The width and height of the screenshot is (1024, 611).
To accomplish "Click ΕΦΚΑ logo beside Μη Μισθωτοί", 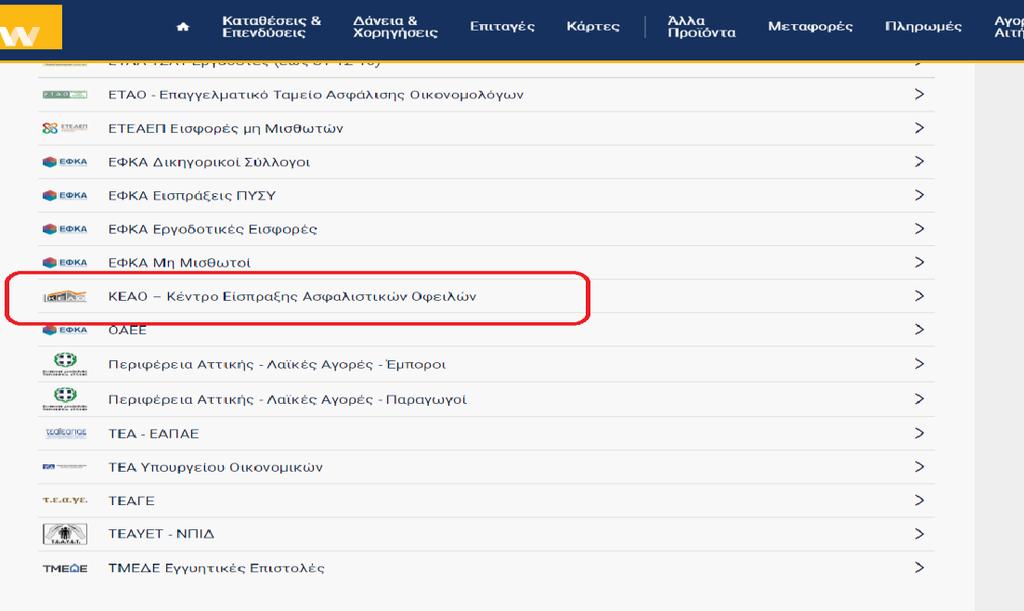I will [65, 262].
